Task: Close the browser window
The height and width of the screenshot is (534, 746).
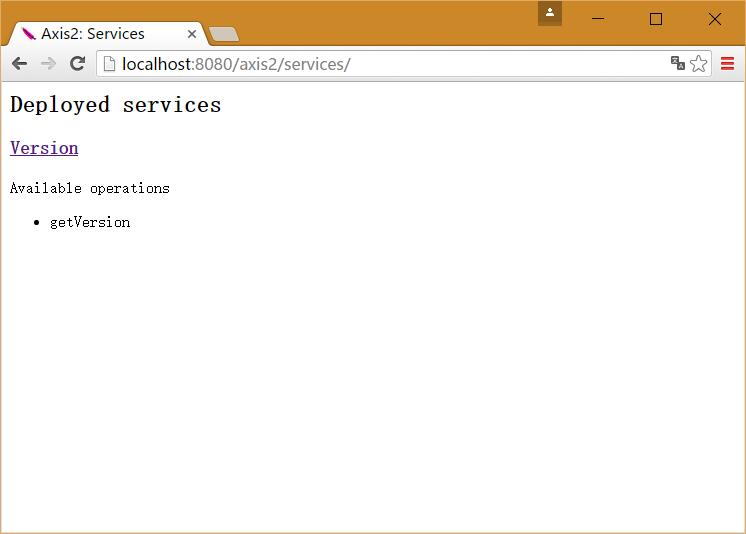Action: pyautogui.click(x=715, y=19)
